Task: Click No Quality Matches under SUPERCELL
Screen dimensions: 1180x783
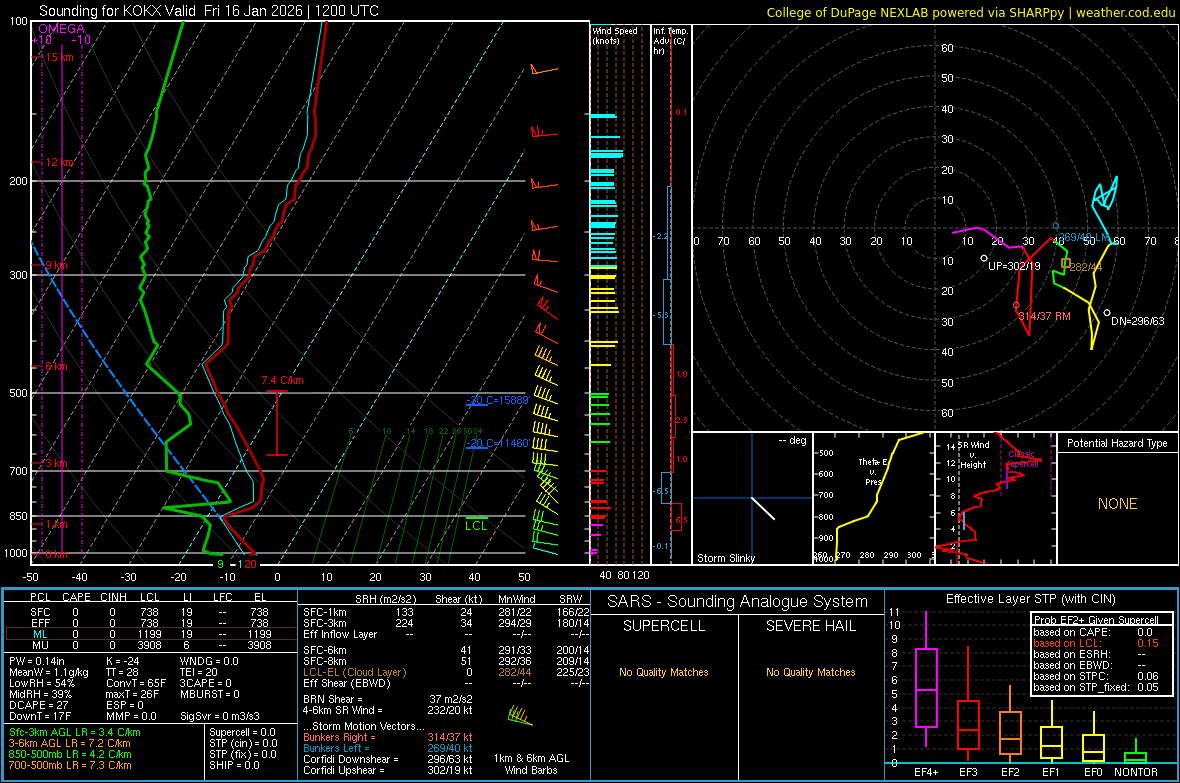Action: click(664, 672)
